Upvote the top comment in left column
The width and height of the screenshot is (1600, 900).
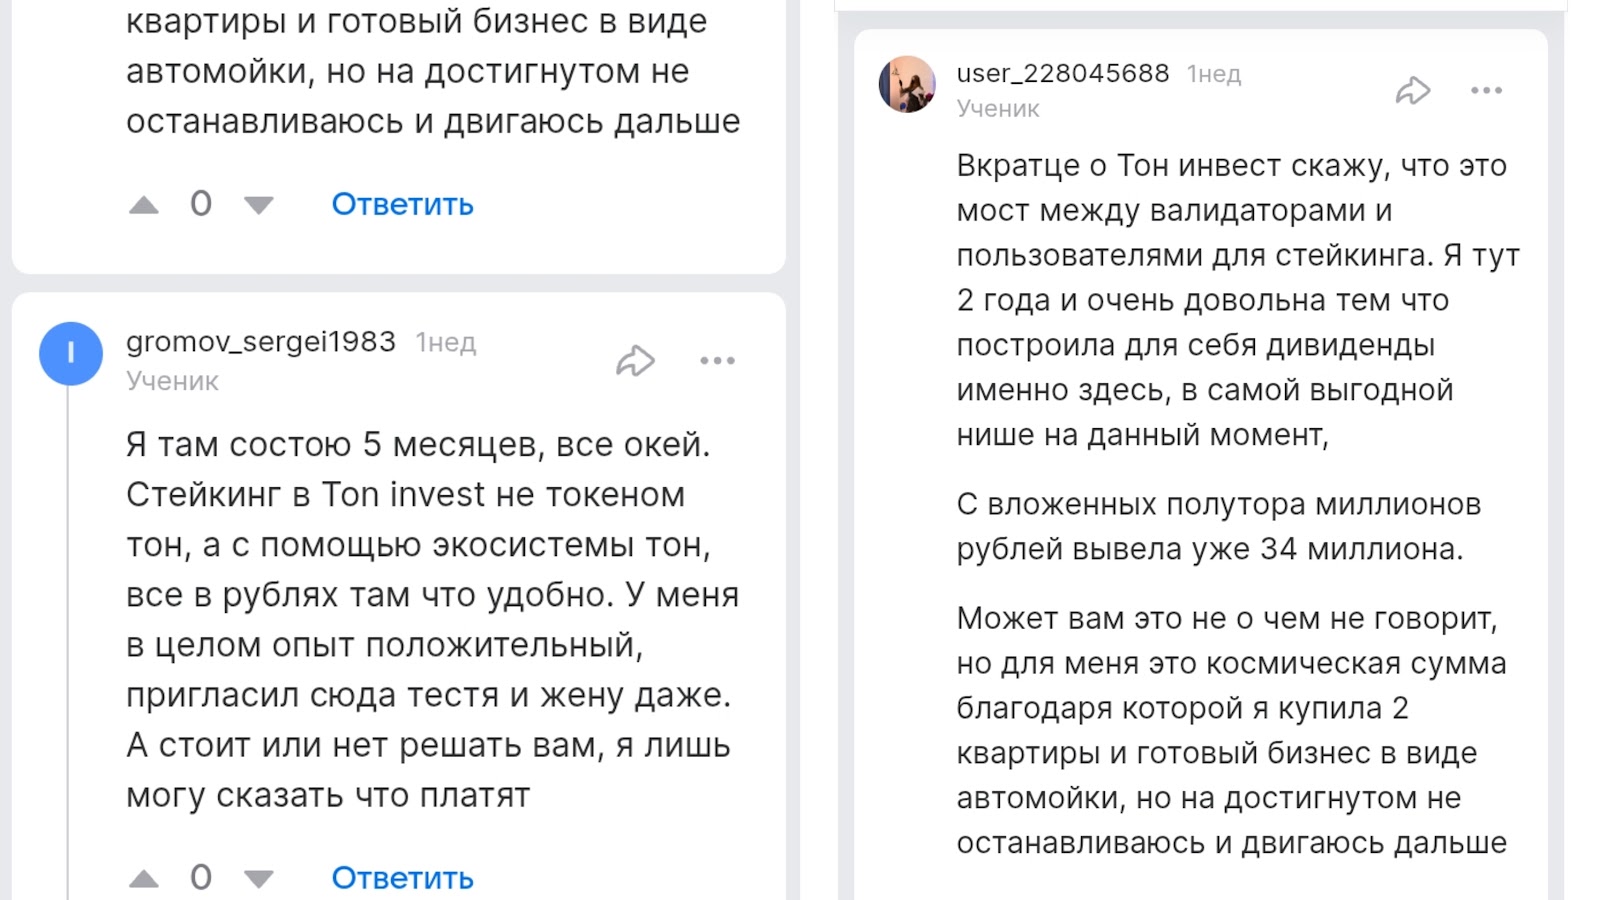144,205
